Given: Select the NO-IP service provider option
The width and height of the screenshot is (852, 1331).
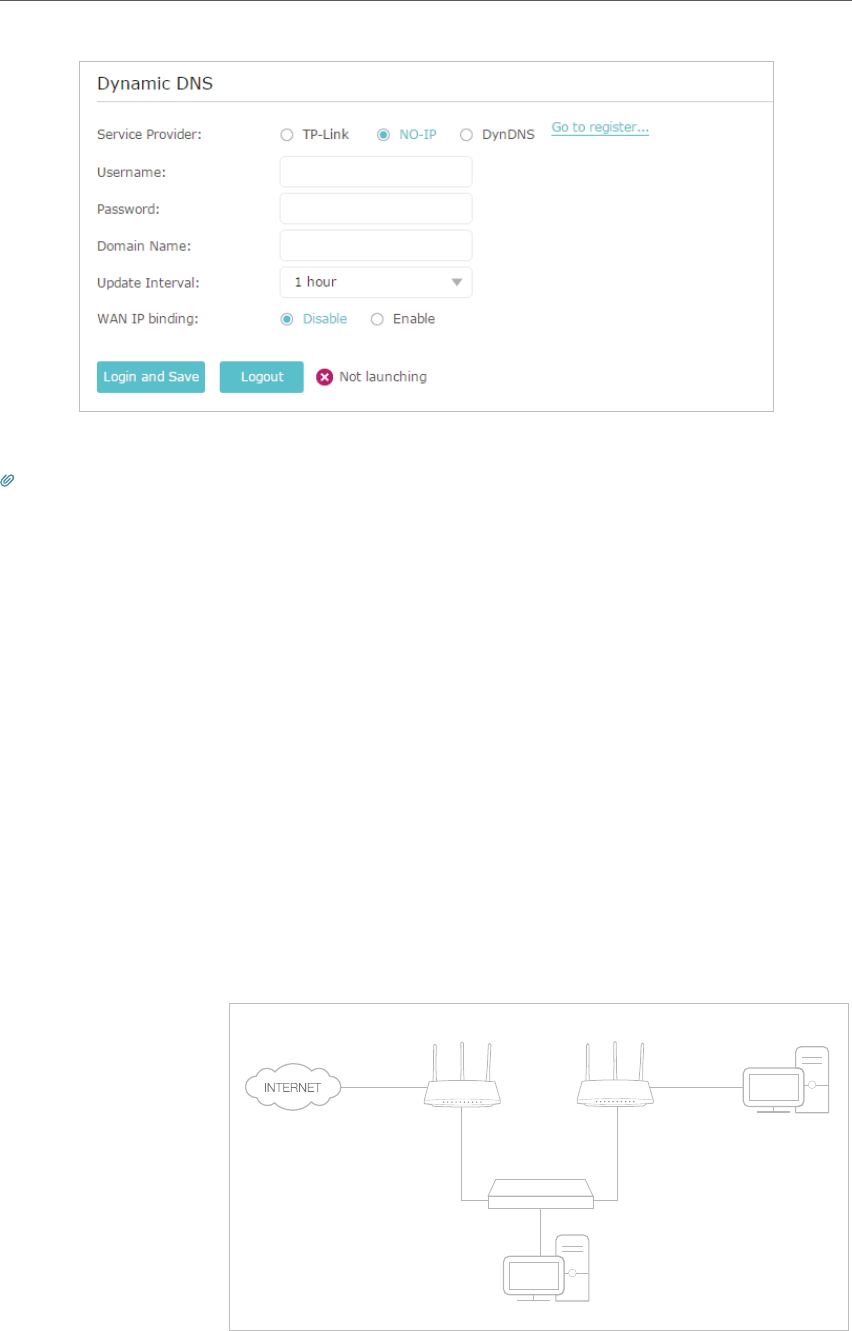Looking at the screenshot, I should 383,135.
